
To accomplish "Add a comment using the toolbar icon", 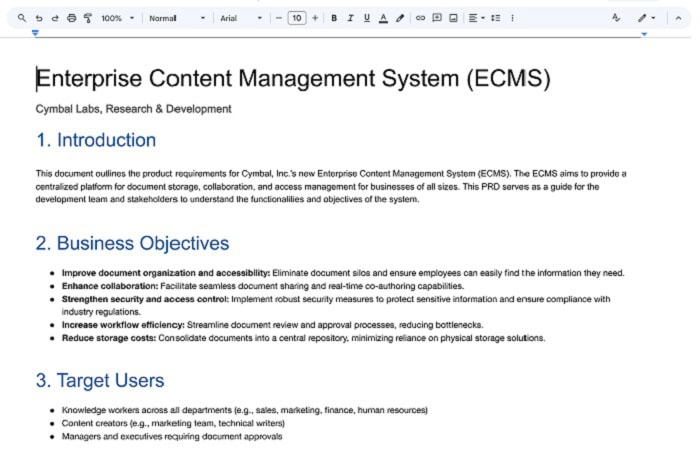I will [437, 18].
